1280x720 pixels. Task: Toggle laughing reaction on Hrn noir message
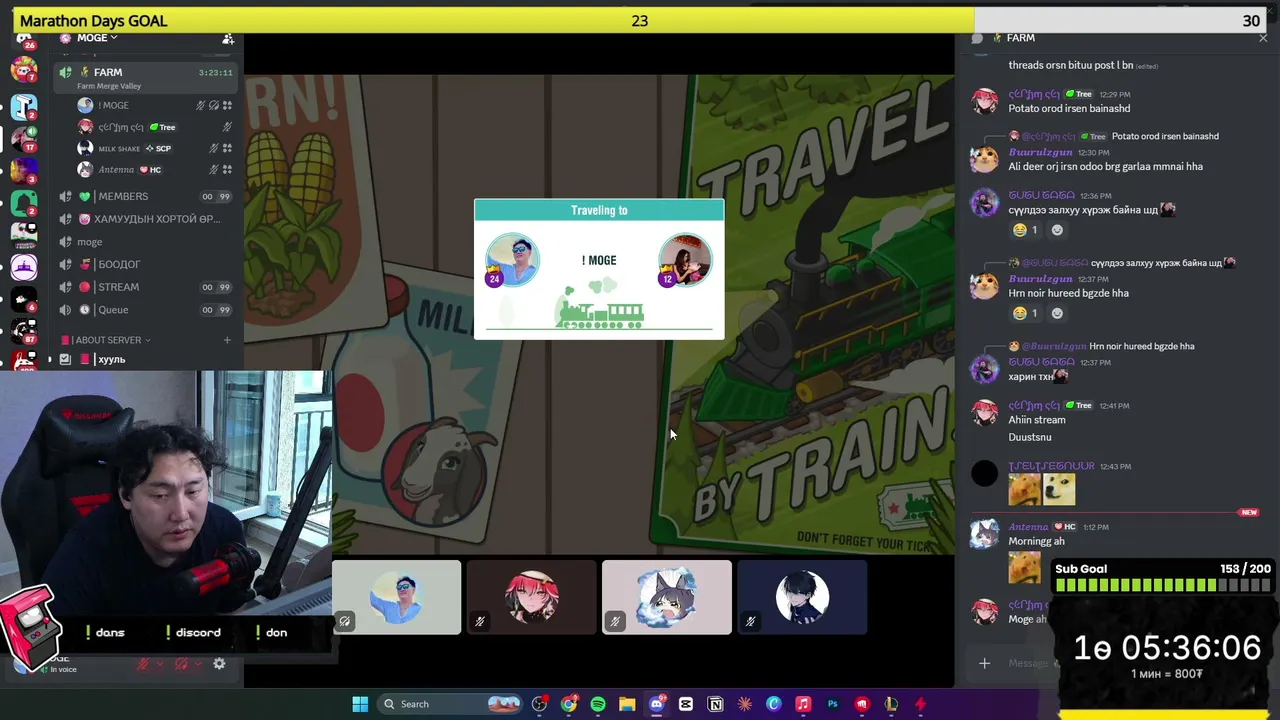1024,313
